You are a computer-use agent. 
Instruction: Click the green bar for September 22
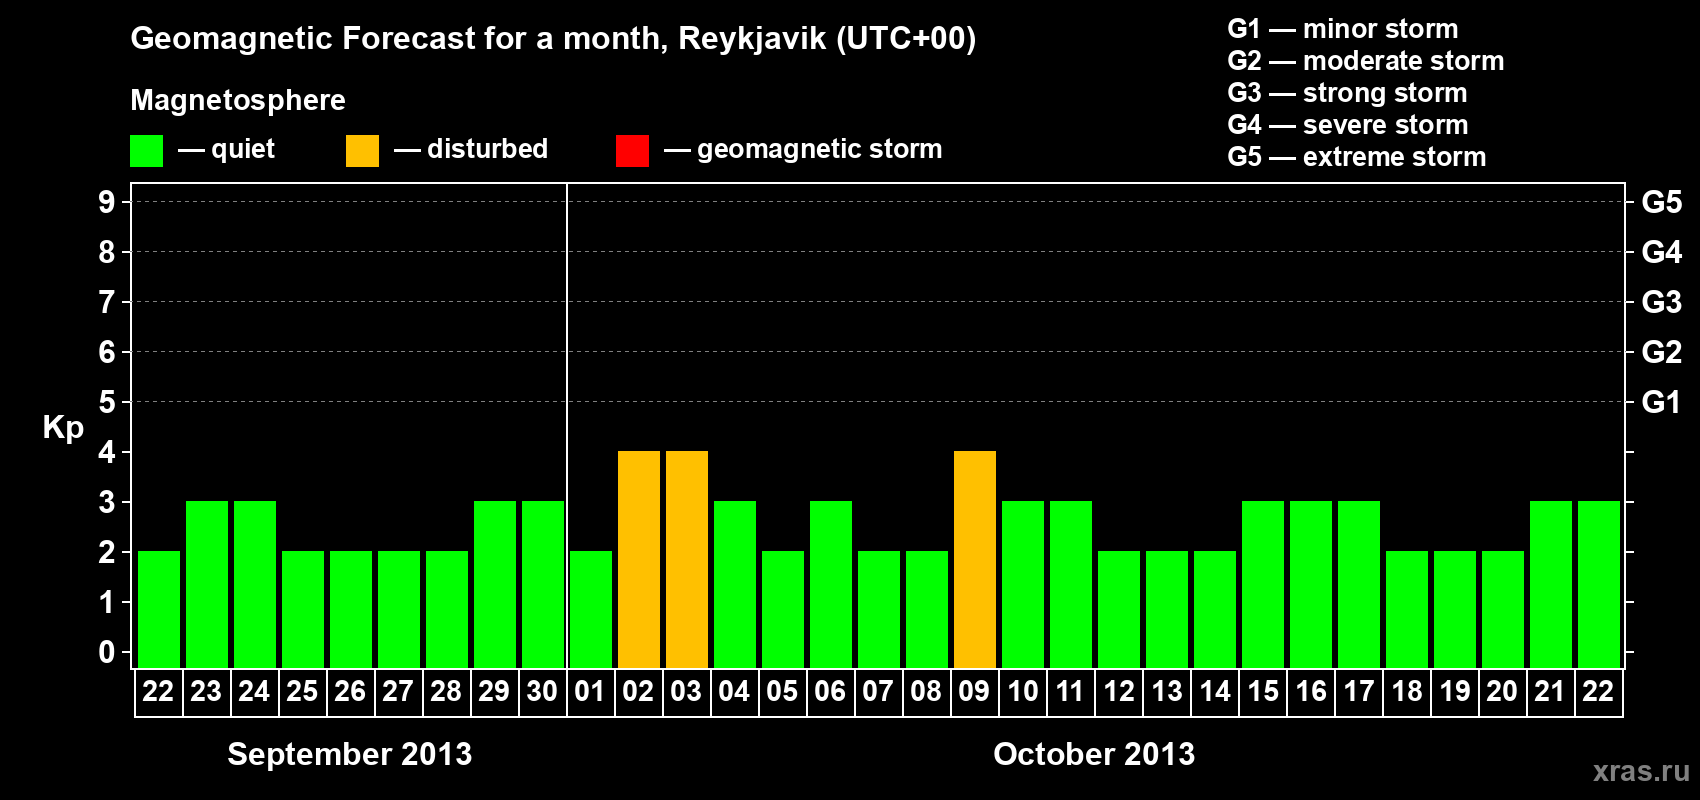point(159,609)
